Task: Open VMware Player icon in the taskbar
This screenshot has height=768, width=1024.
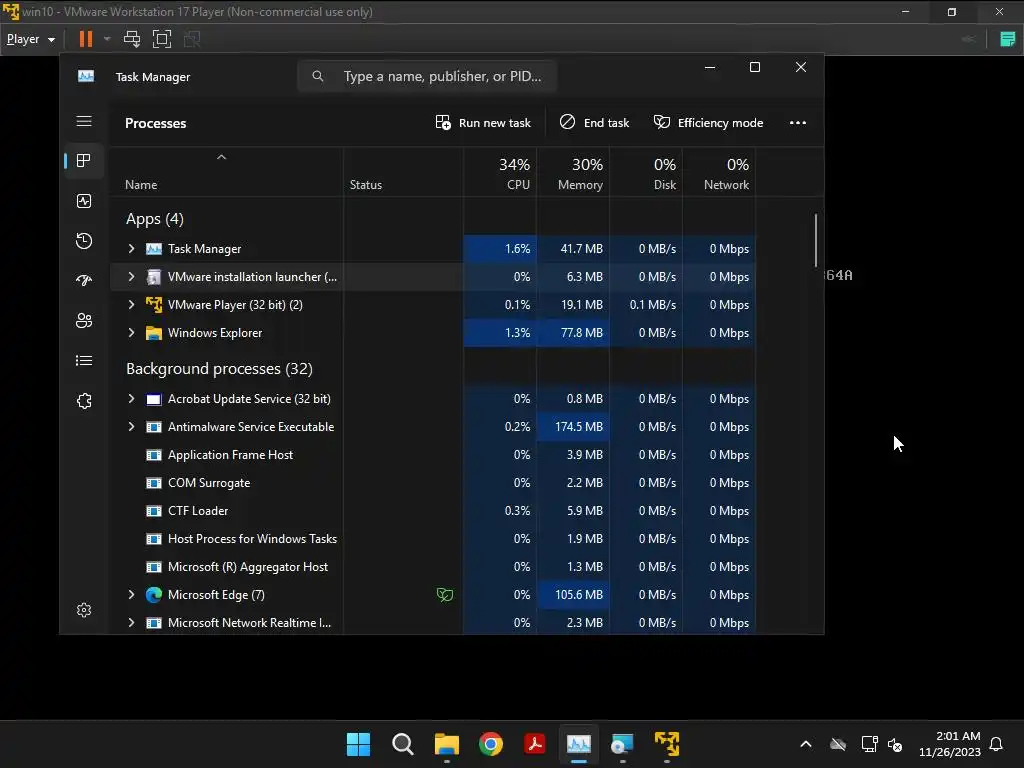Action: pos(667,744)
